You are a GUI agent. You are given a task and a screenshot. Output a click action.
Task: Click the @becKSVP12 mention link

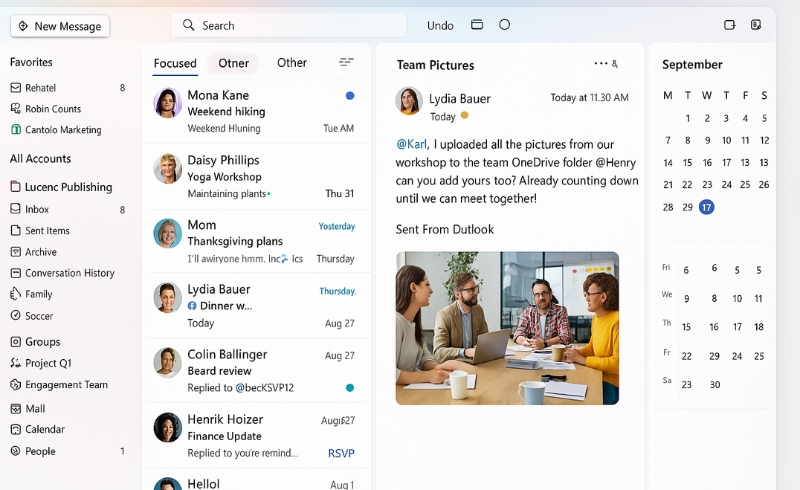pyautogui.click(x=265, y=388)
